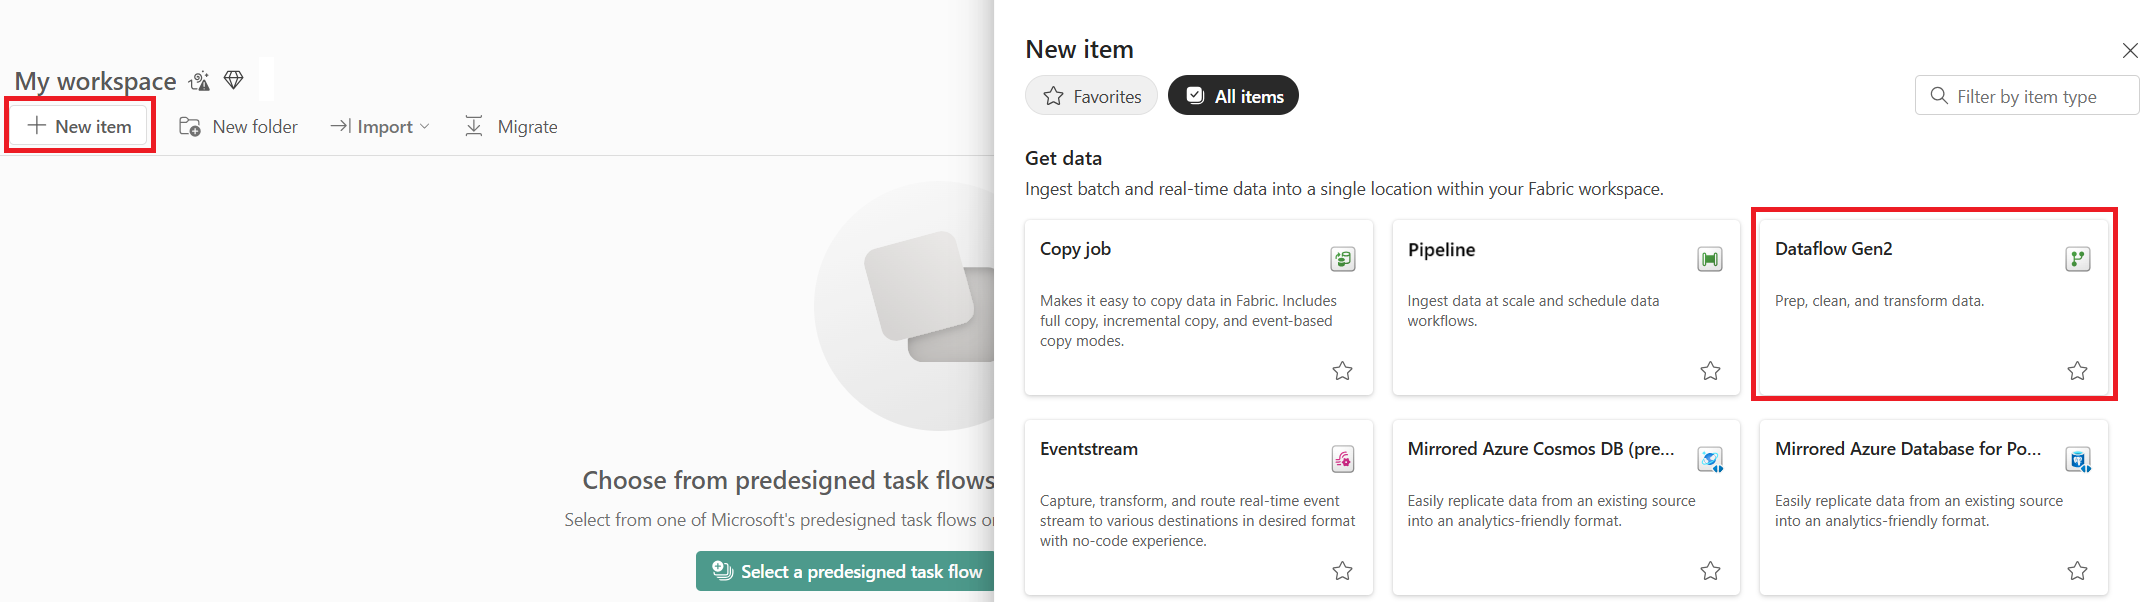Click the workspace settings icon next to My workspace
The width and height of the screenshot is (2154, 602).
coord(198,80)
